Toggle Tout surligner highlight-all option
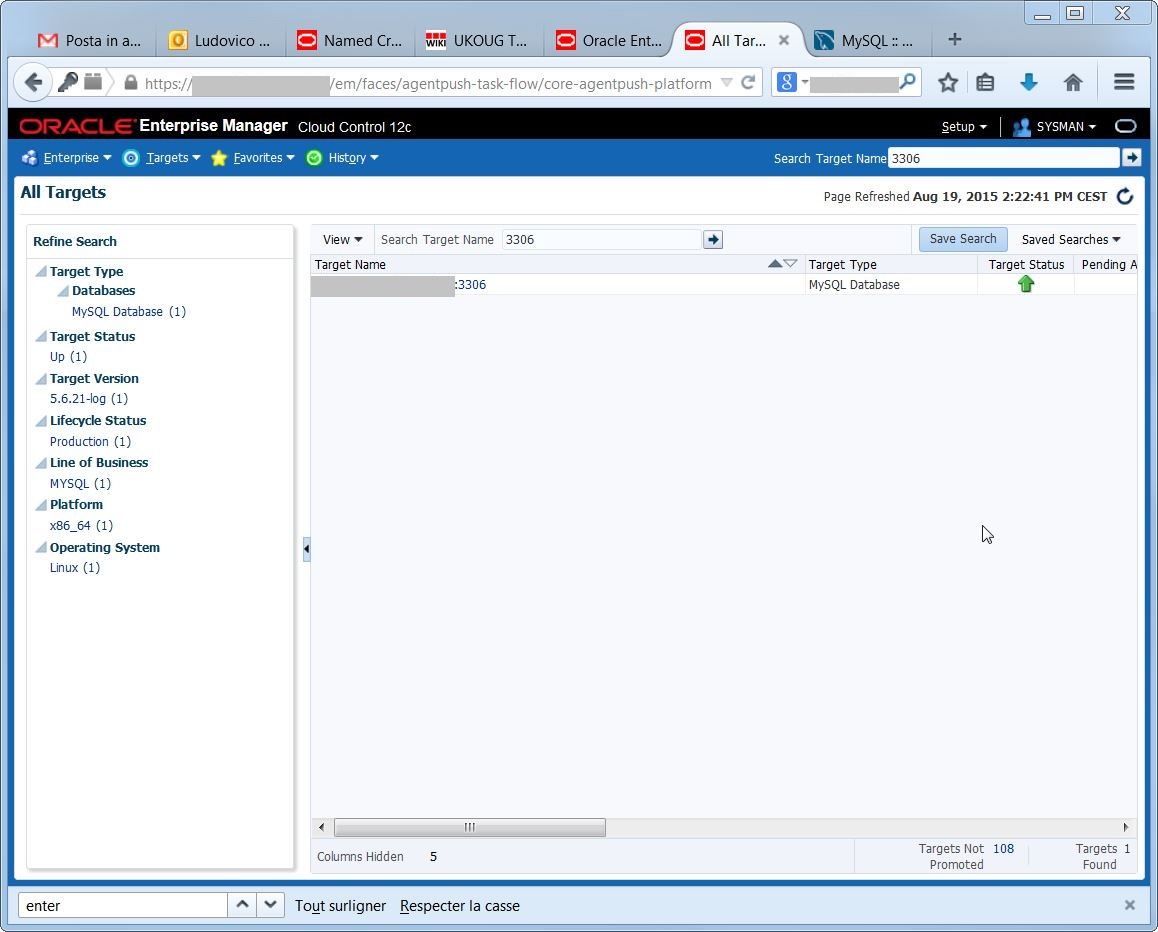 tap(340, 905)
